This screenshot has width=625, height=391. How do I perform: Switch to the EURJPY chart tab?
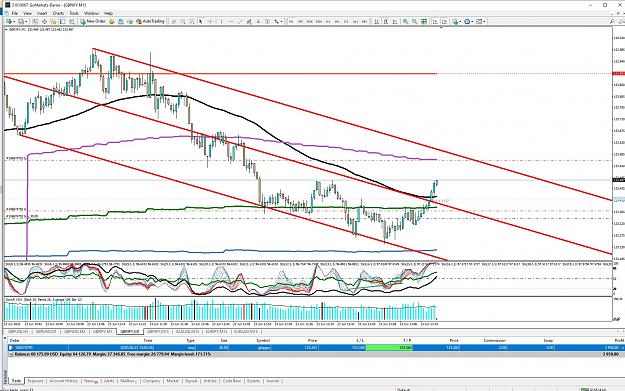(x=217, y=332)
